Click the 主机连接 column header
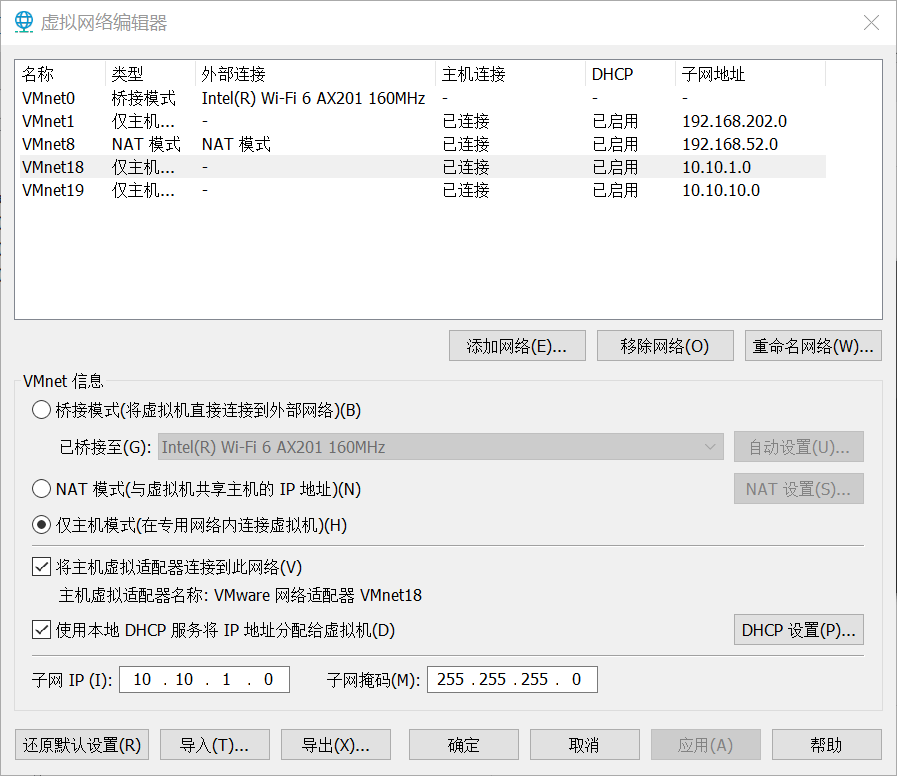The image size is (897, 776). click(x=510, y=74)
